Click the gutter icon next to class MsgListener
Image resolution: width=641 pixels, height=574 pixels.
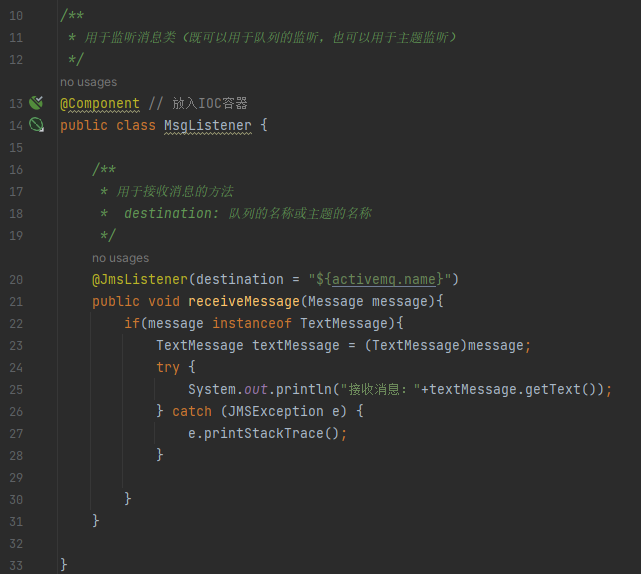point(36,125)
